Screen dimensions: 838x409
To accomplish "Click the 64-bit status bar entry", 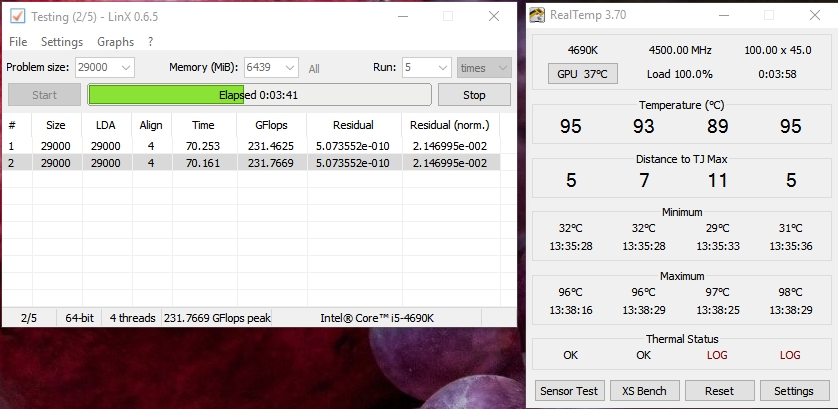I will coord(79,318).
